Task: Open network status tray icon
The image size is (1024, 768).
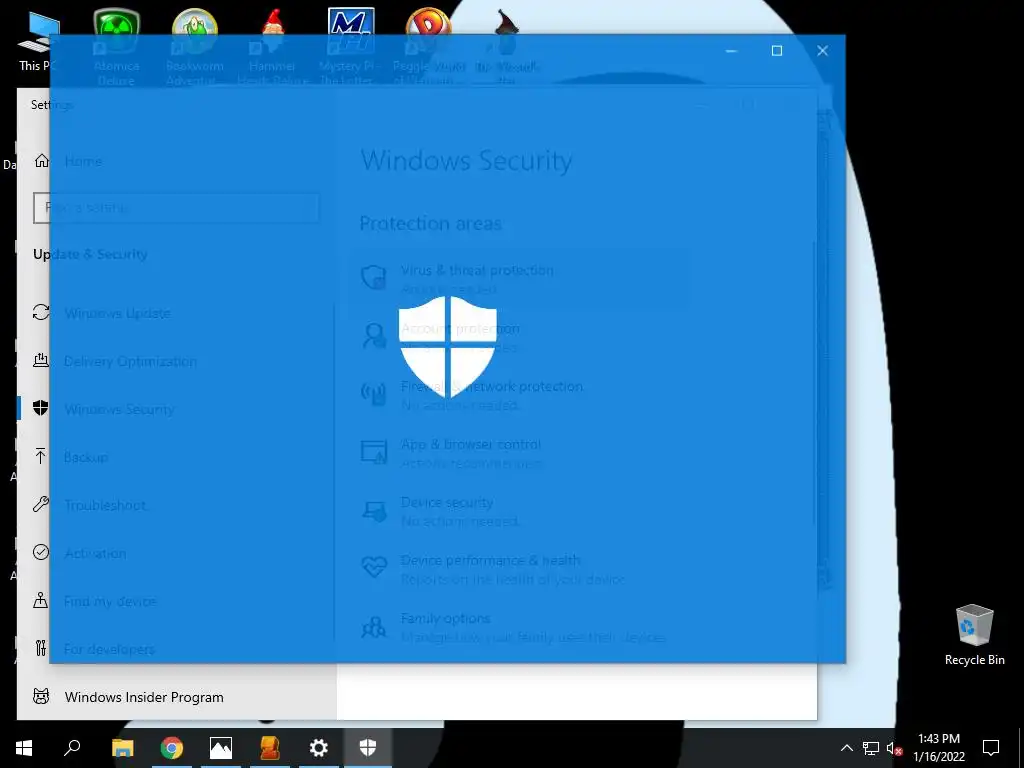Action: pyautogui.click(x=871, y=748)
